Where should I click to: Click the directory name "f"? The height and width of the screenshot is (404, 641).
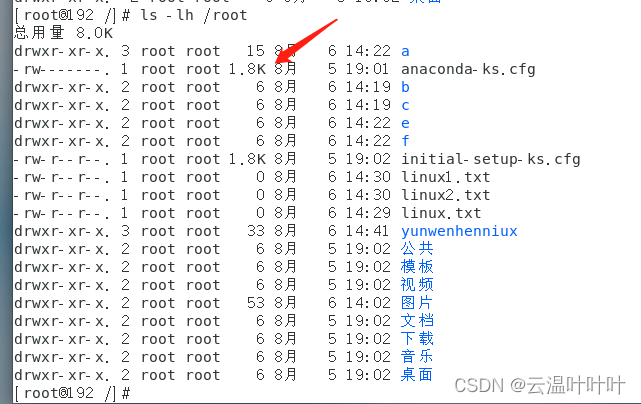pos(405,141)
